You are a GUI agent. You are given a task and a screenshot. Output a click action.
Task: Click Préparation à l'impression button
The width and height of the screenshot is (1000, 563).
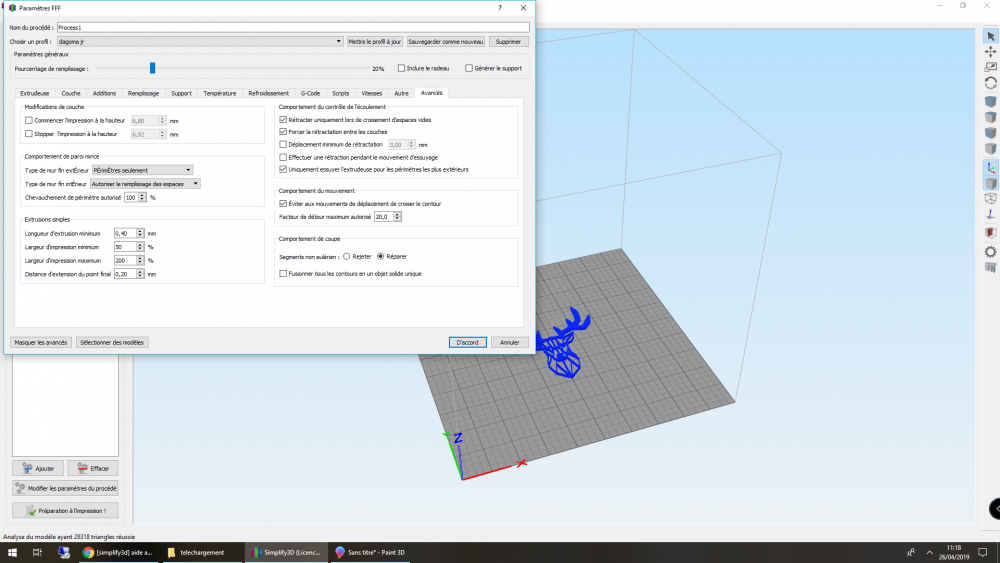pyautogui.click(x=65, y=511)
